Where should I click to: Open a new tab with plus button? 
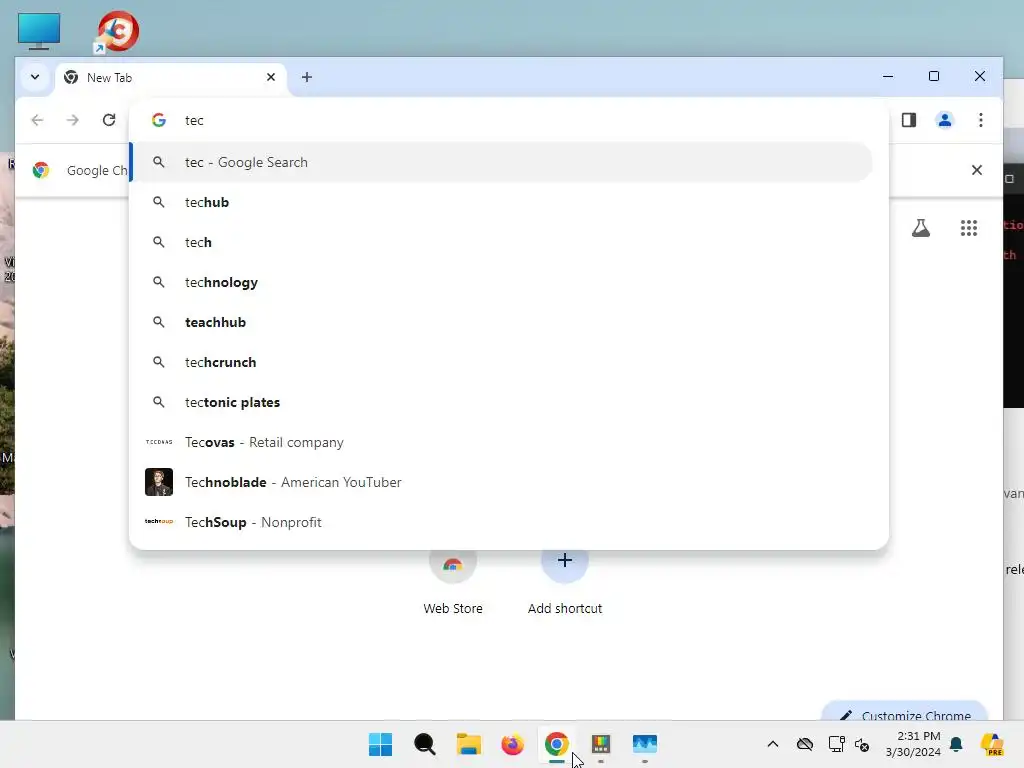click(x=307, y=77)
